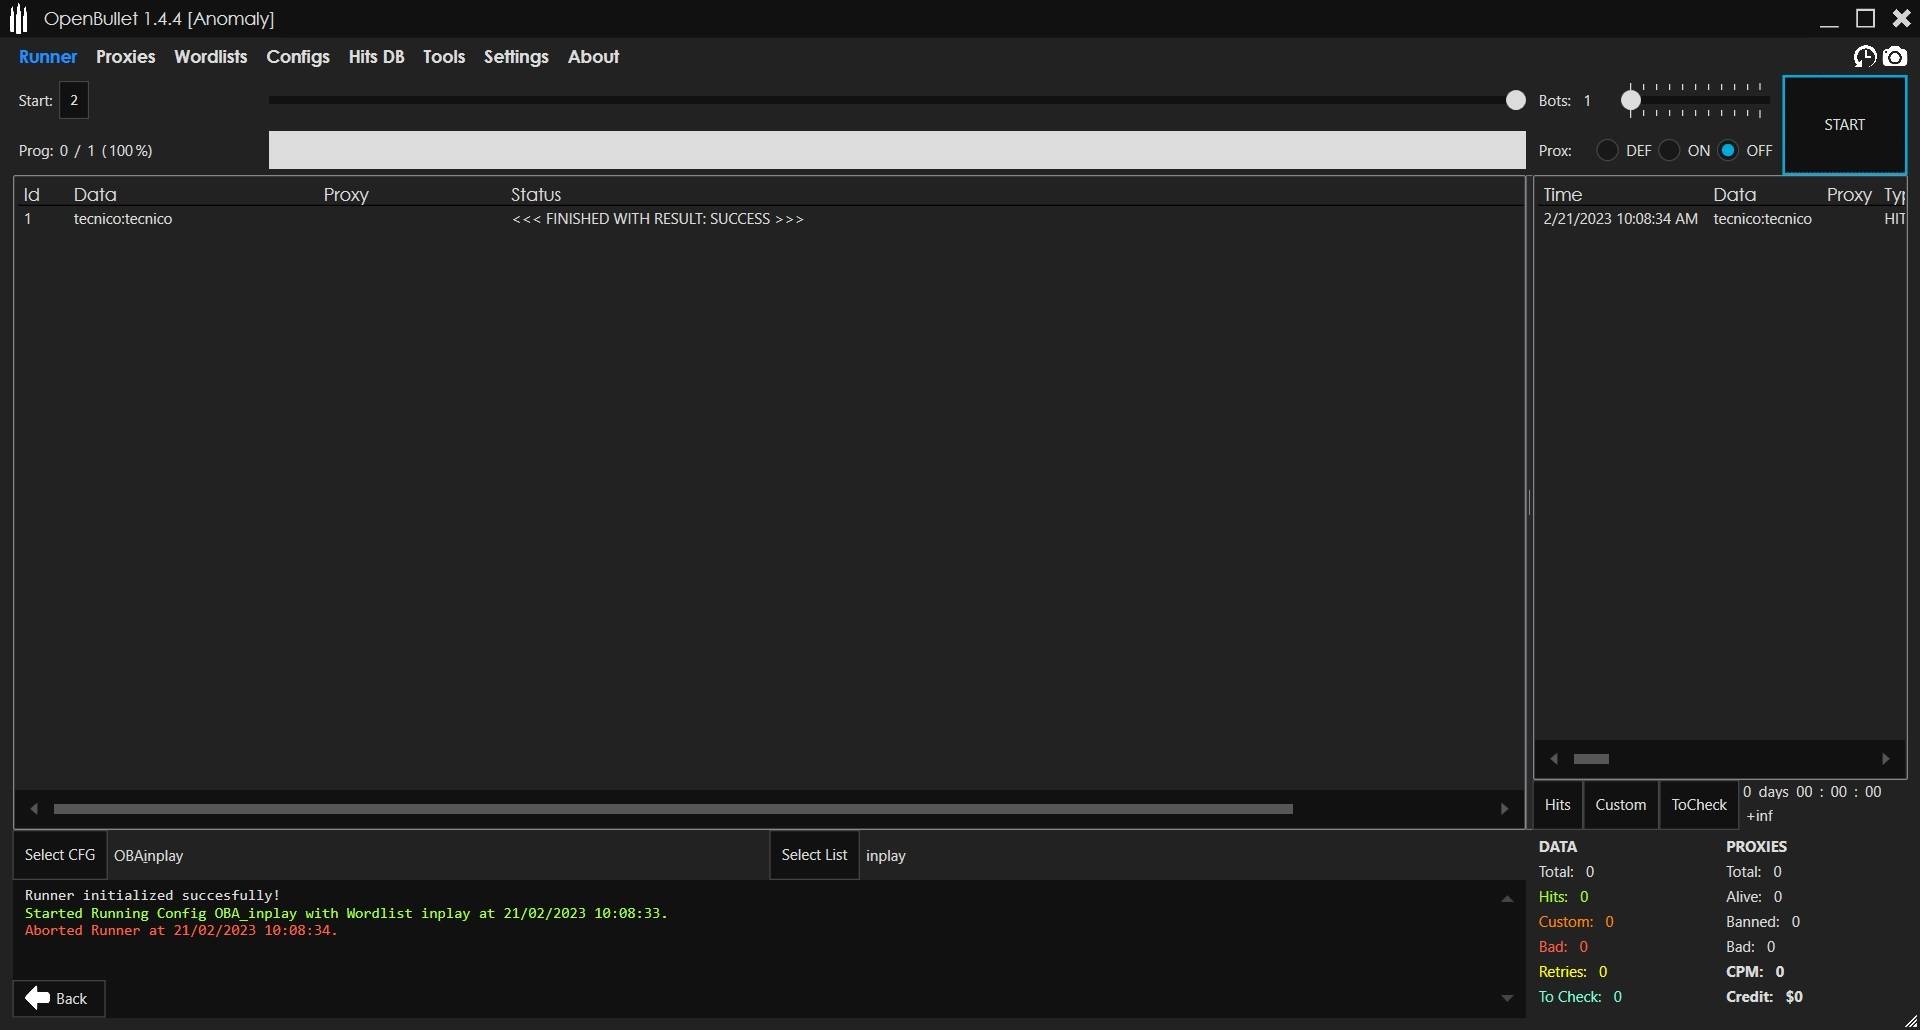
Task: Click the START button
Action: click(1844, 125)
